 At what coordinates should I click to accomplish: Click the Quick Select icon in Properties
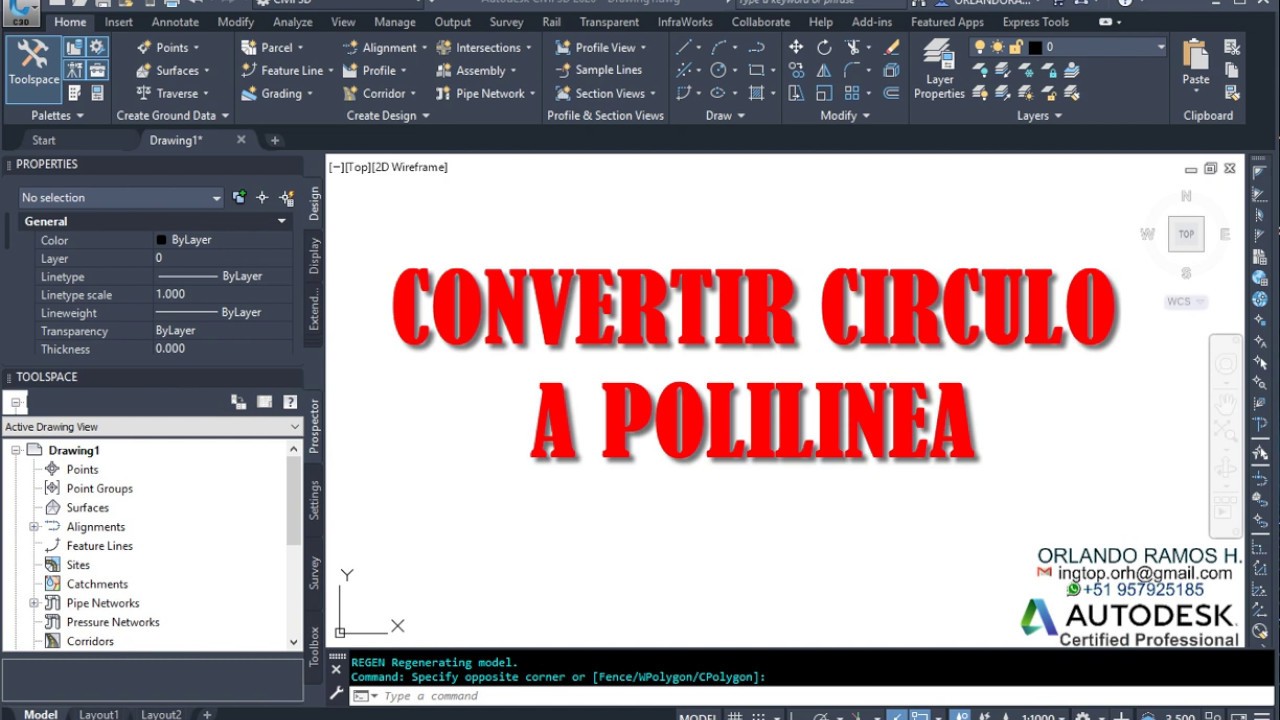pos(286,198)
